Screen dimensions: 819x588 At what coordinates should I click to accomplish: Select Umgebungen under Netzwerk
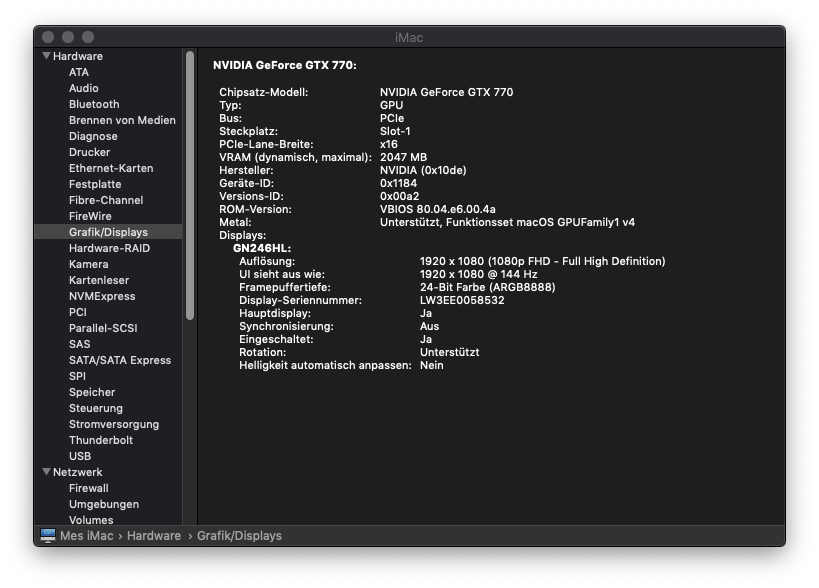[x=104, y=504]
